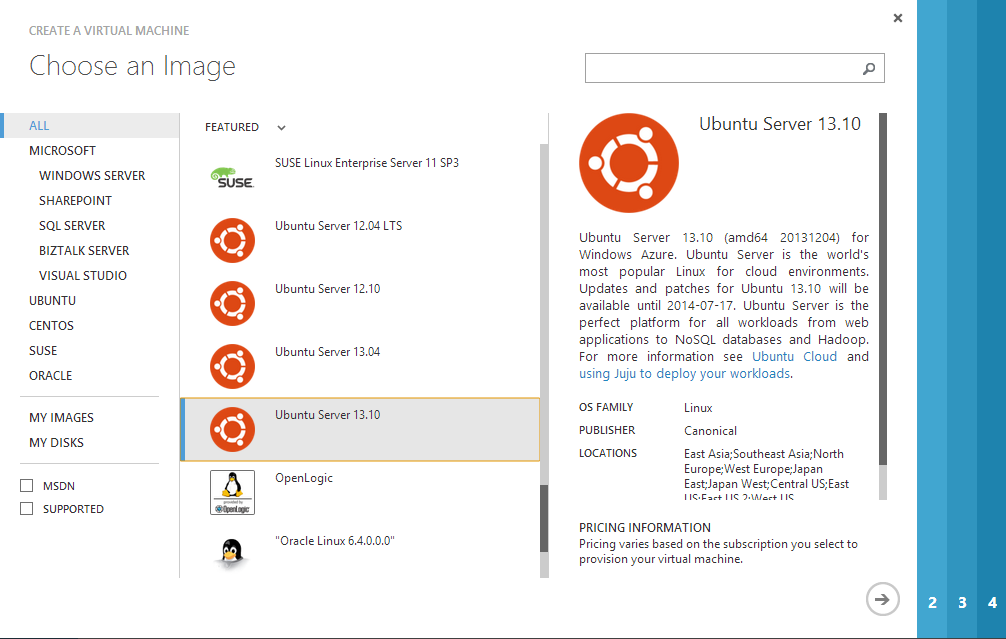Viewport: 1006px width, 639px height.
Task: Click the Ubuntu Server 13.04 logo icon
Action: [x=232, y=366]
